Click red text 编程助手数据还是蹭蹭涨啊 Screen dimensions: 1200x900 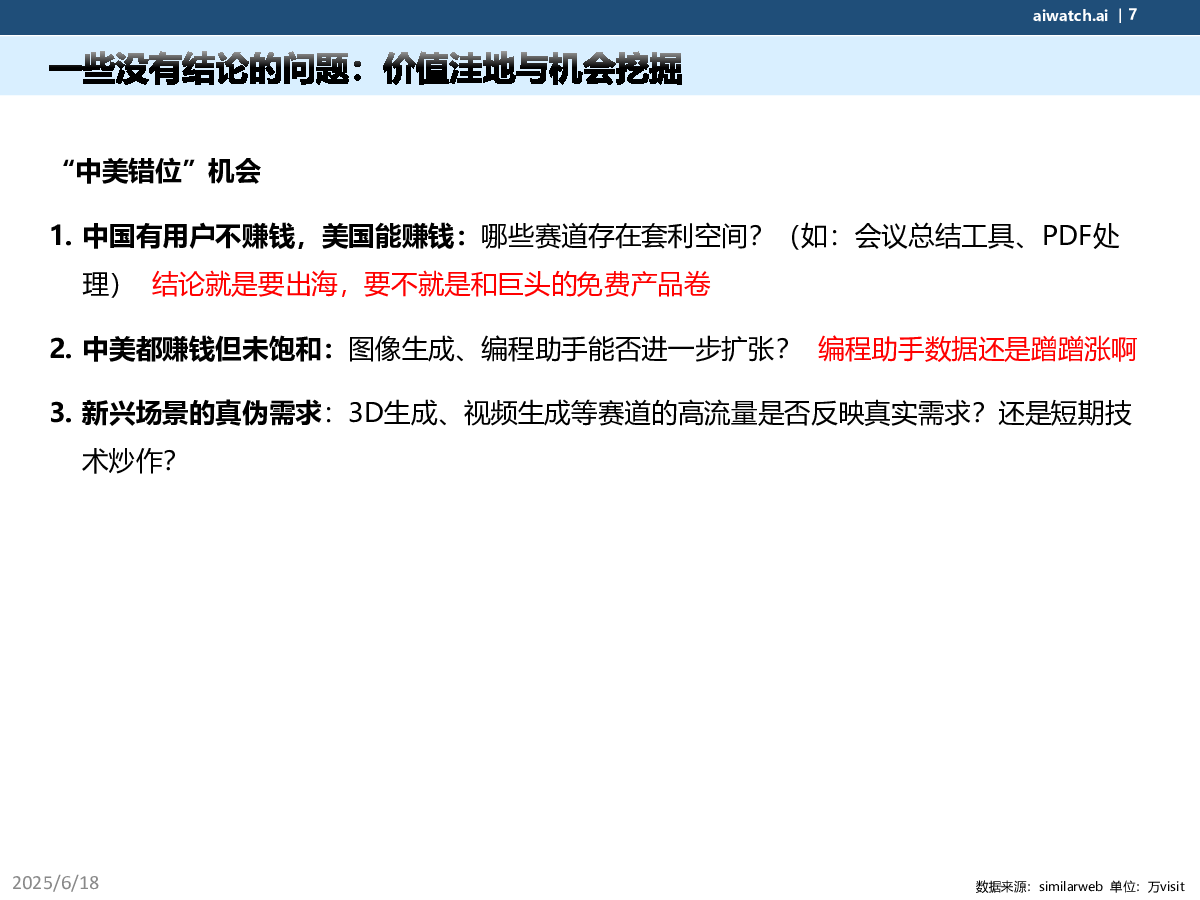(x=978, y=349)
